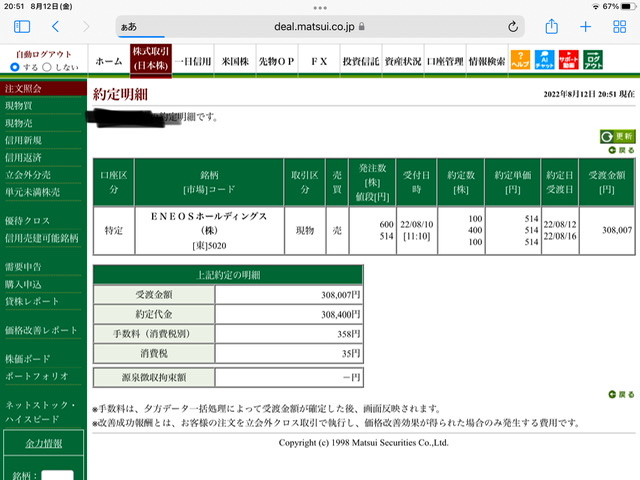The image size is (640, 480).
Task: Open the 資産状況 tab
Action: point(403,61)
